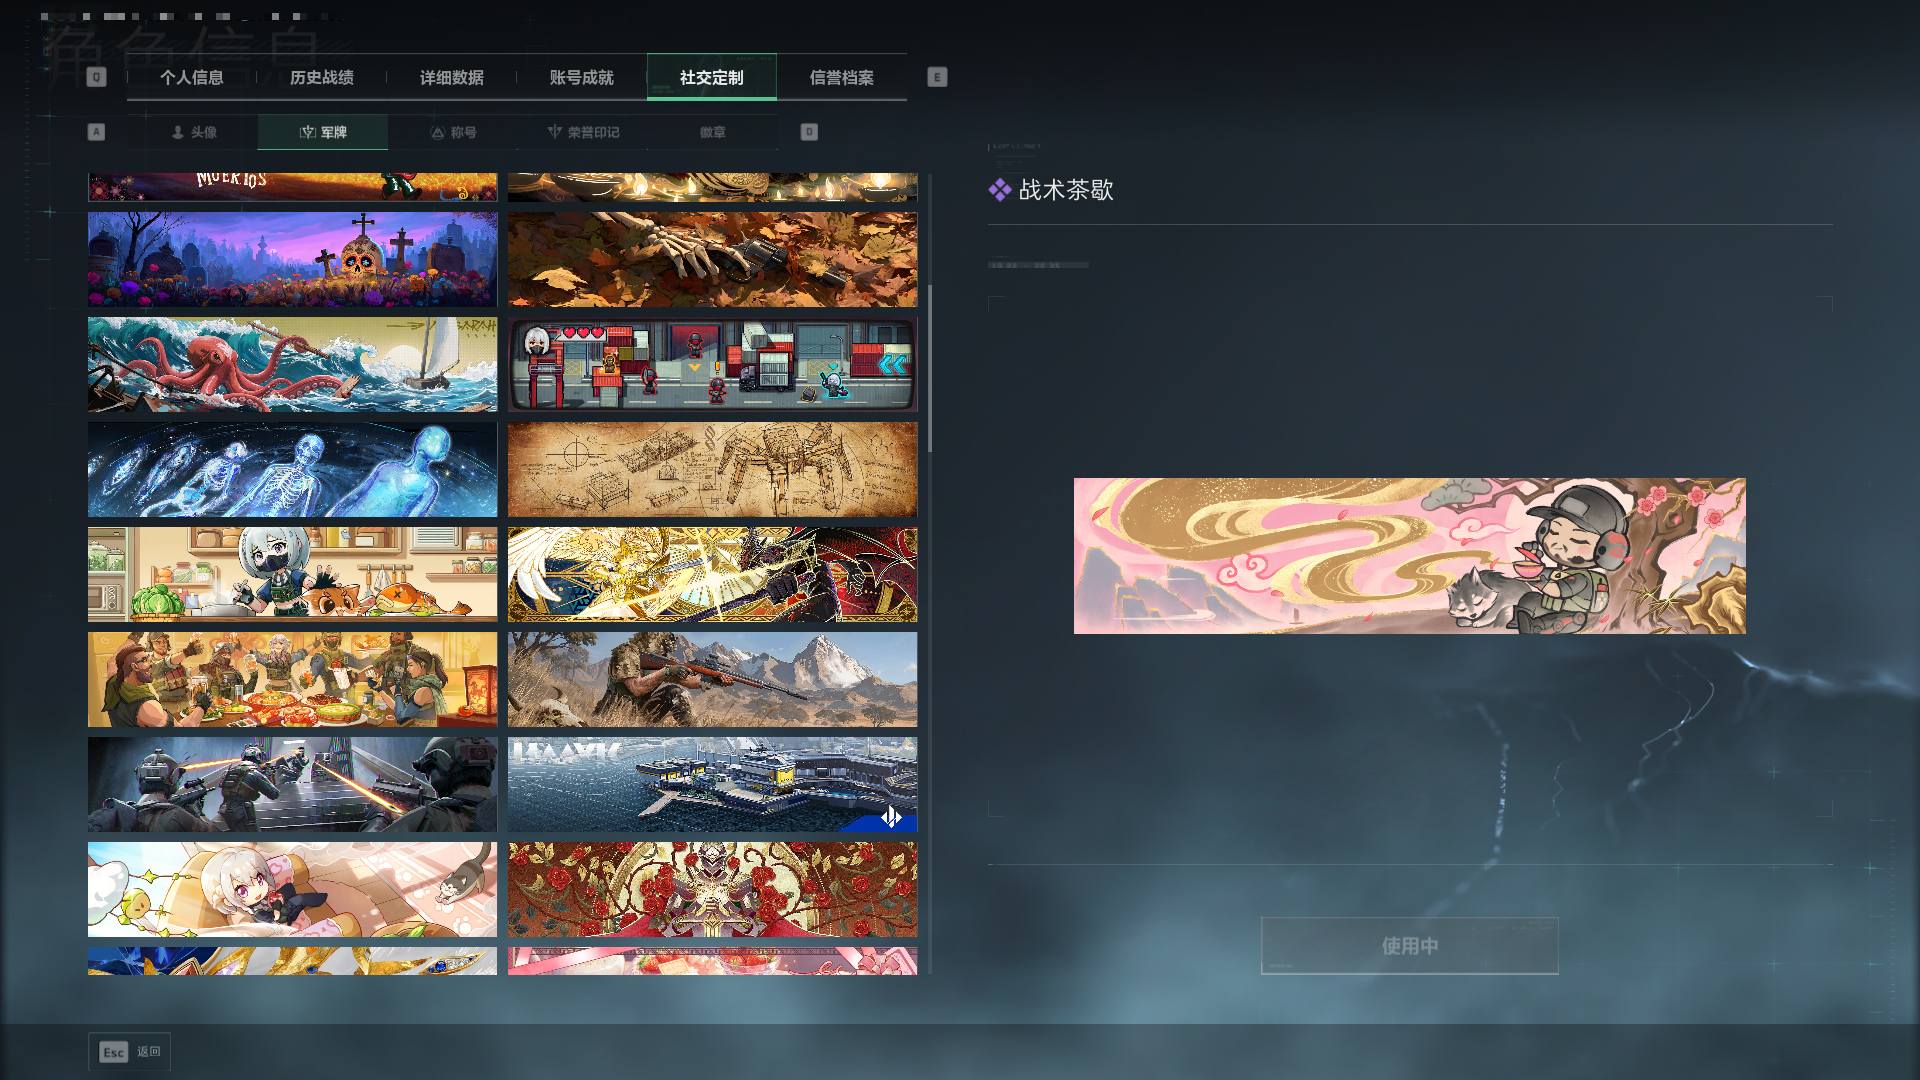
Task: Click the 头像 avatar silhouette icon
Action: pos(178,132)
